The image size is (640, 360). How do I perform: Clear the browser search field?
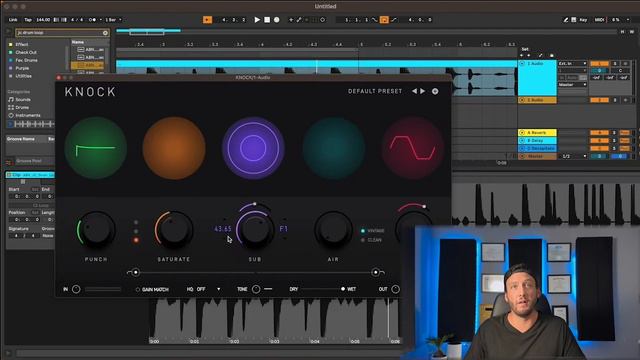tap(105, 33)
